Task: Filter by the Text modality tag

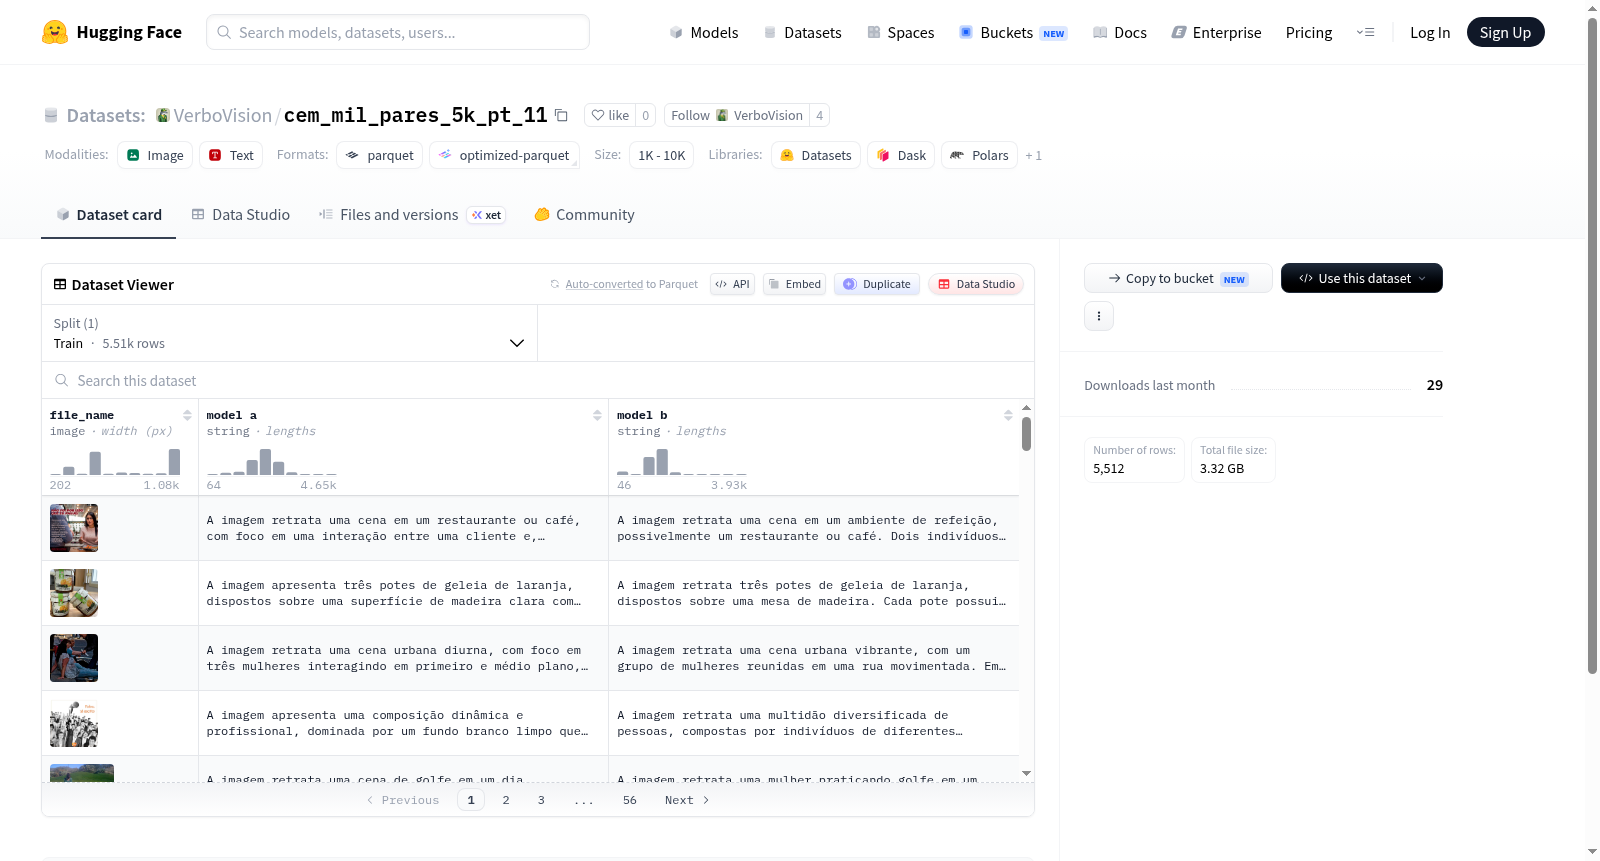Action: [231, 155]
